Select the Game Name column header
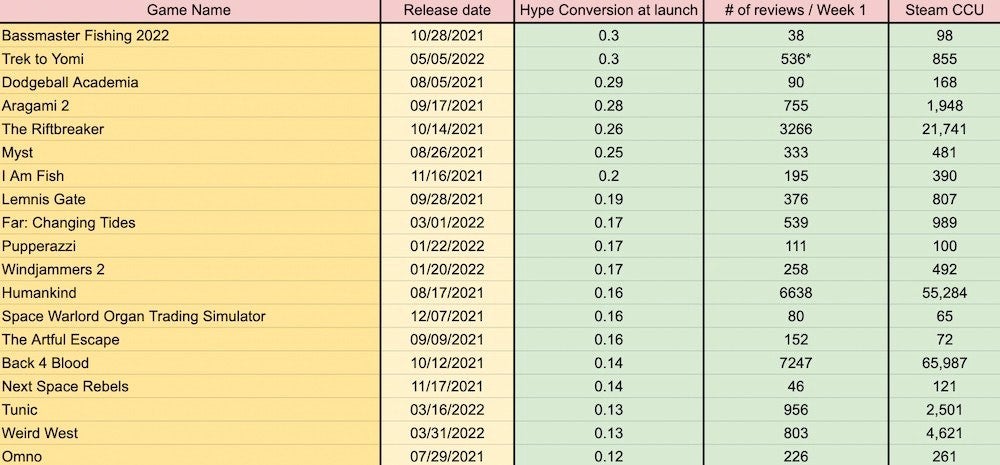The width and height of the screenshot is (1000, 465). [x=190, y=11]
